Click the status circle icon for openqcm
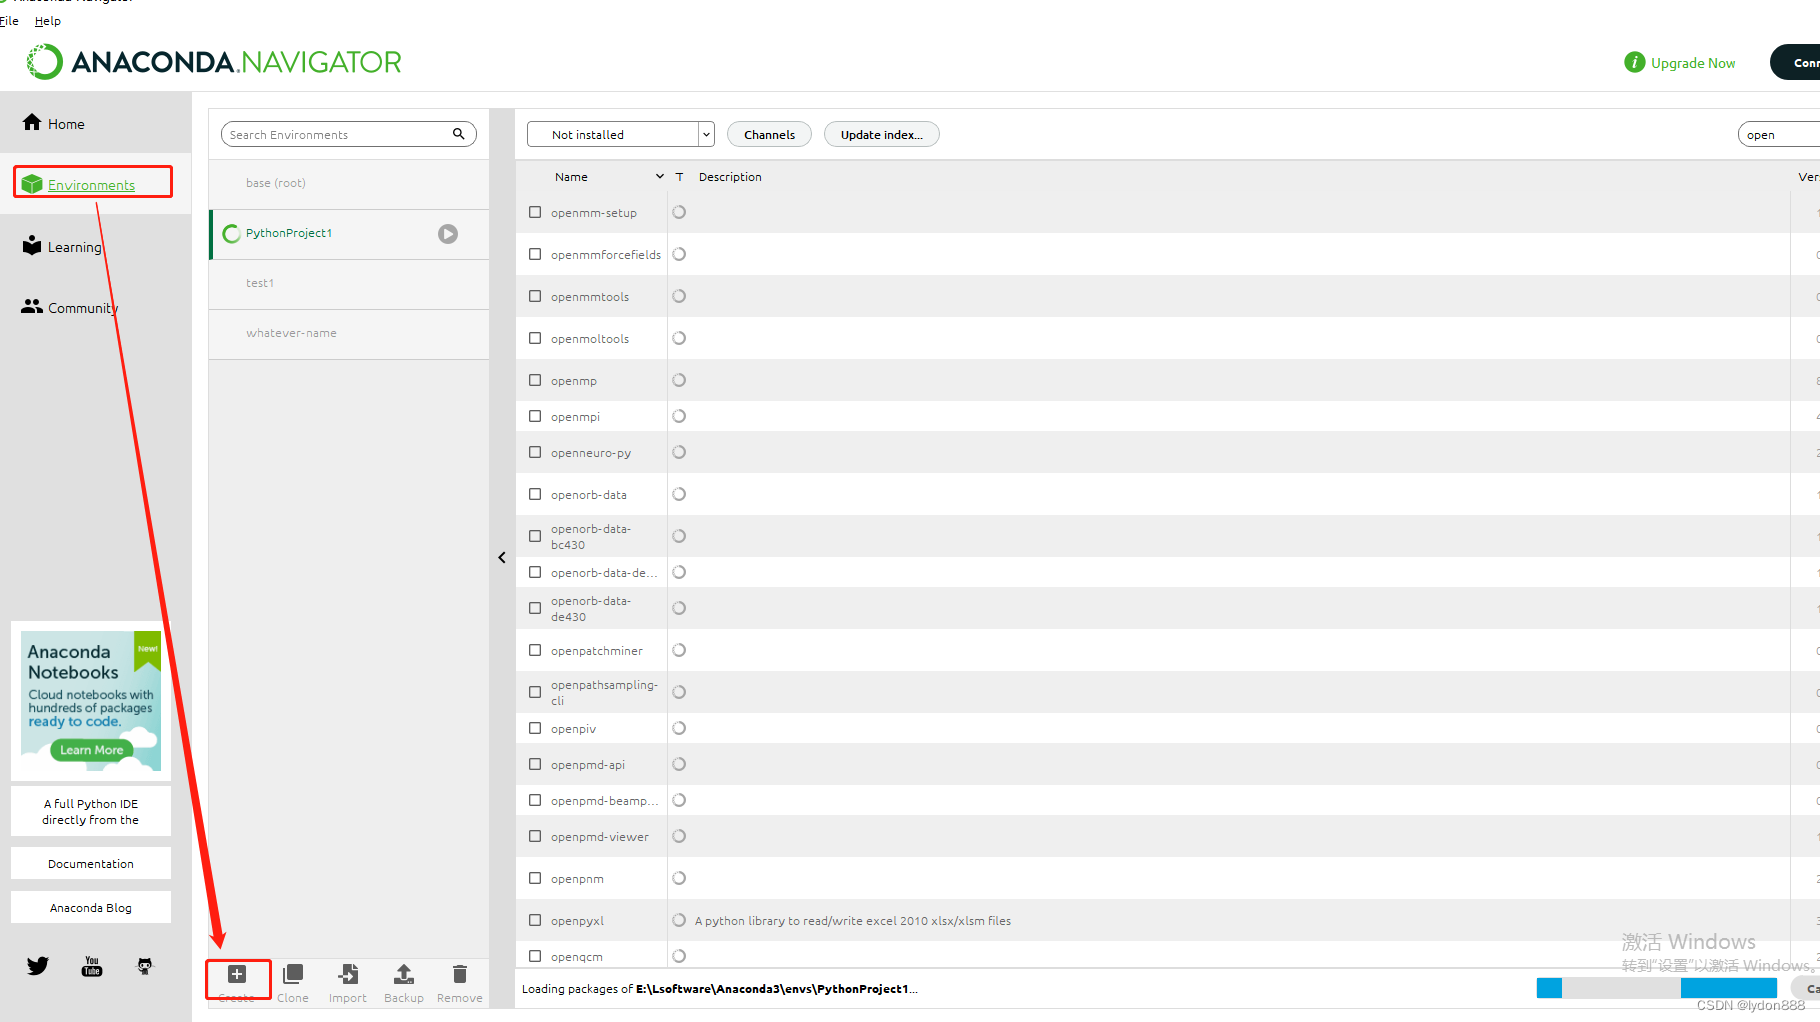The height and width of the screenshot is (1022, 1820). 679,956
